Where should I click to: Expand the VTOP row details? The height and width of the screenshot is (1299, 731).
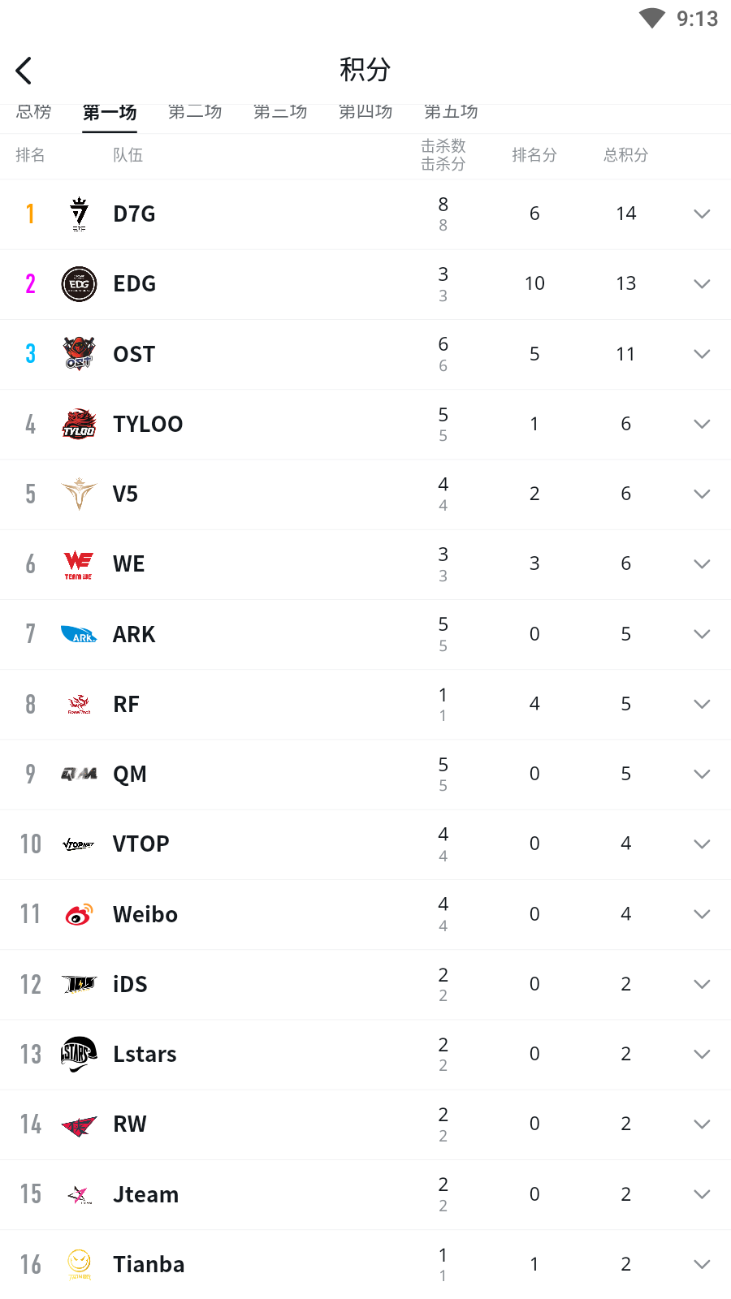click(702, 844)
